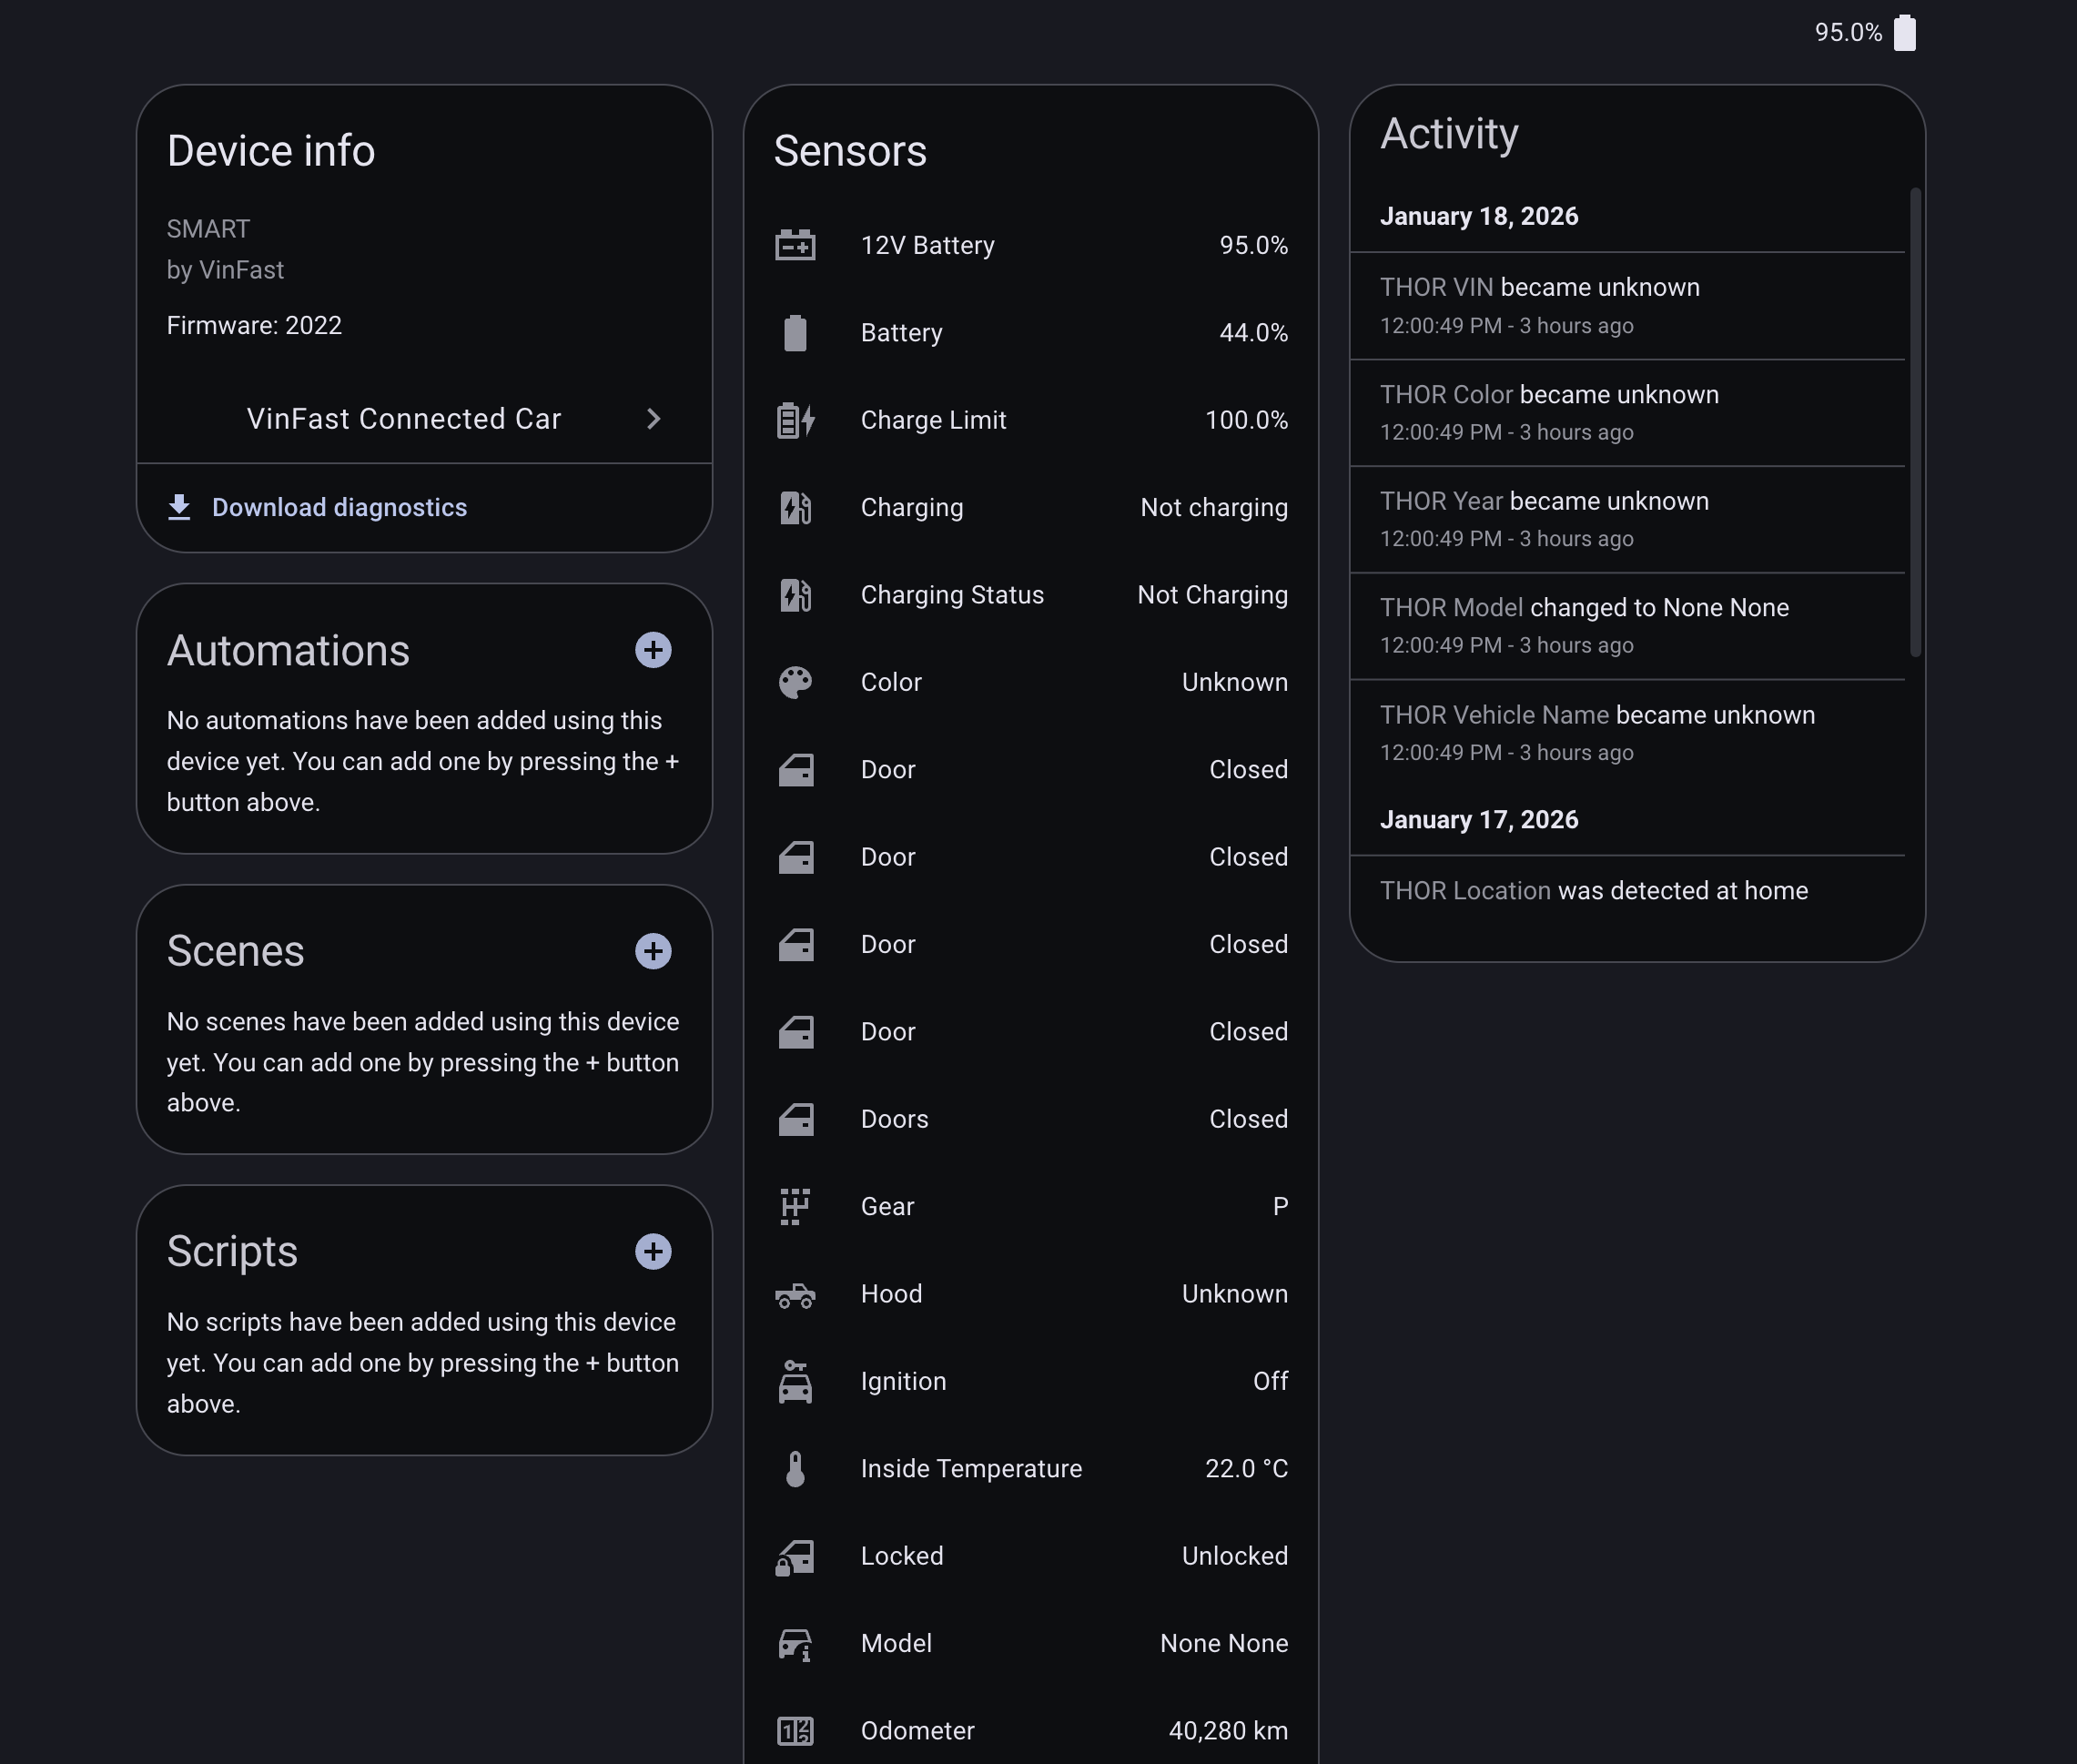Image resolution: width=2077 pixels, height=1764 pixels.
Task: Click the Odometer counter icon
Action: coord(795,1730)
